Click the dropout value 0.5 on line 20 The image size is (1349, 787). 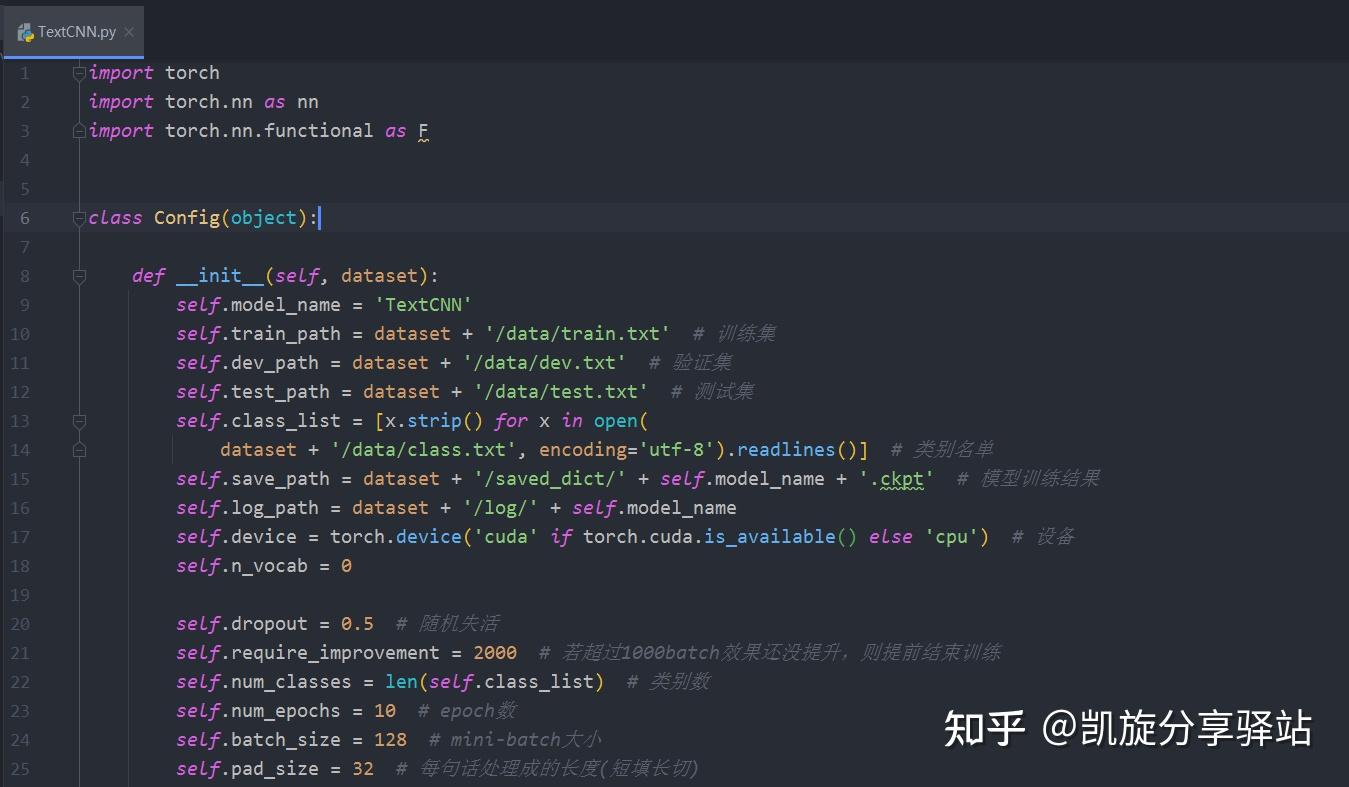(x=356, y=623)
